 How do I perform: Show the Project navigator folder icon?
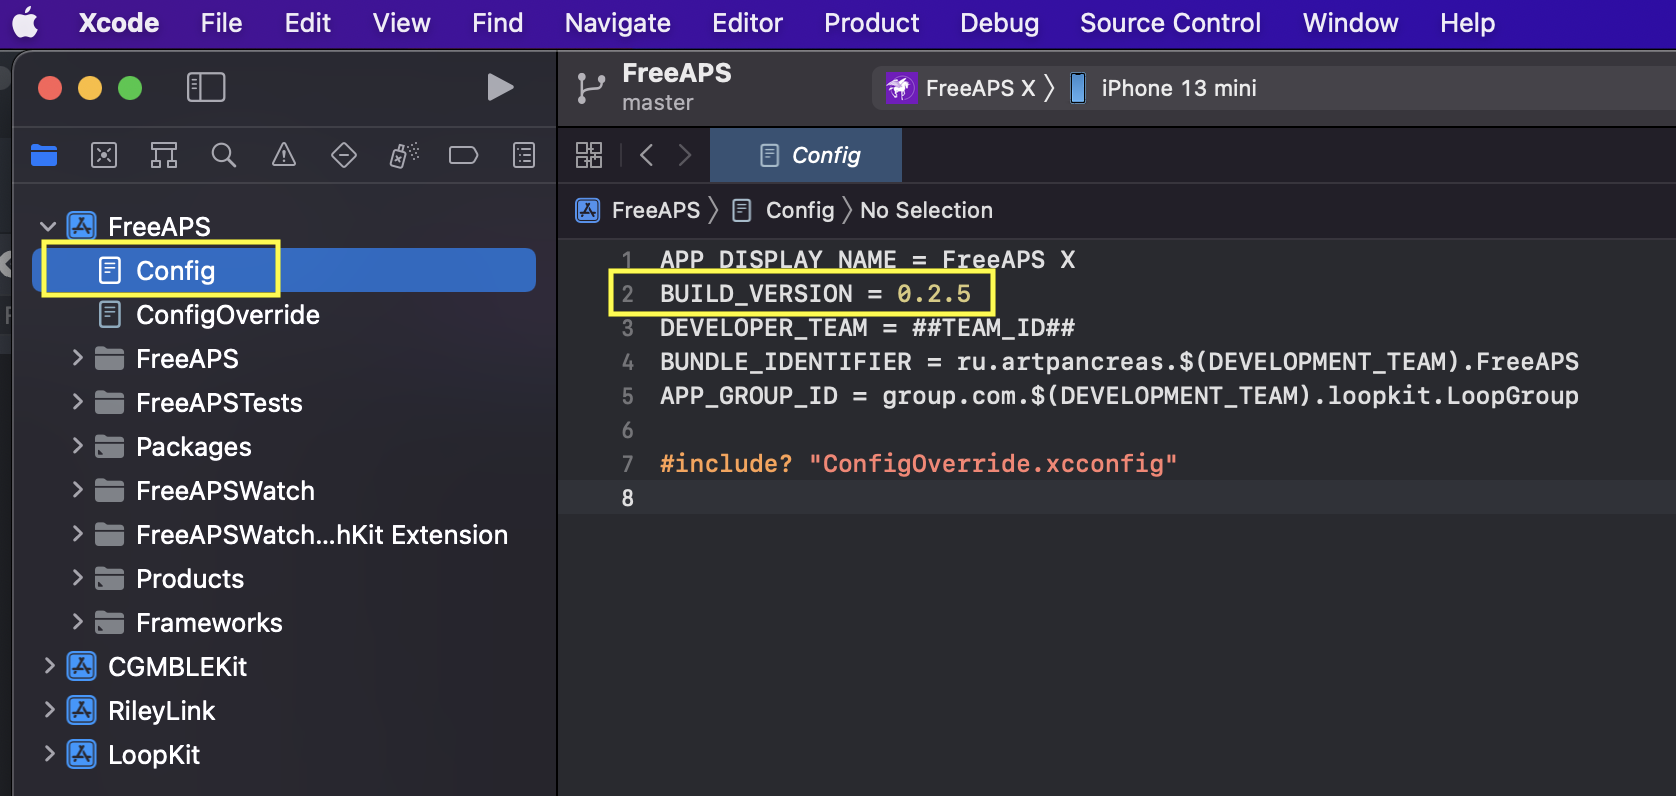44,155
